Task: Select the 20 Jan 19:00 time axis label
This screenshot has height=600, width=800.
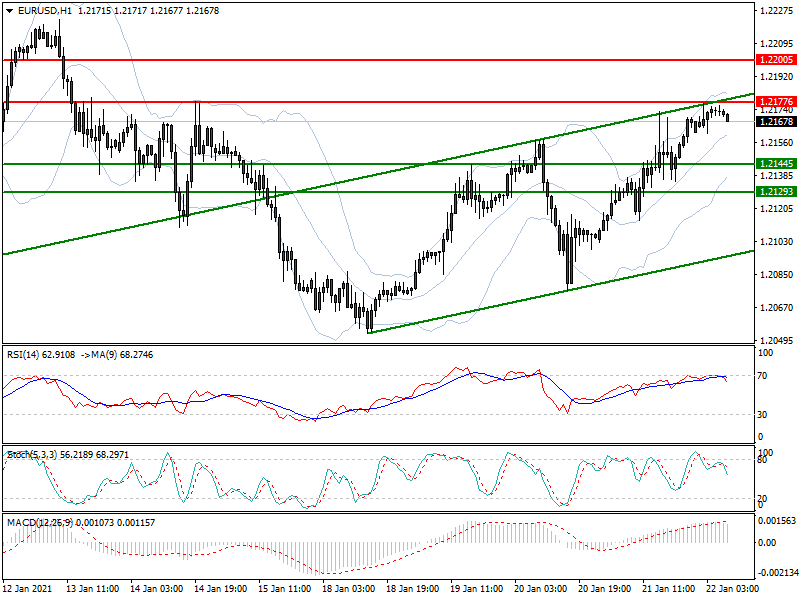Action: tap(605, 588)
